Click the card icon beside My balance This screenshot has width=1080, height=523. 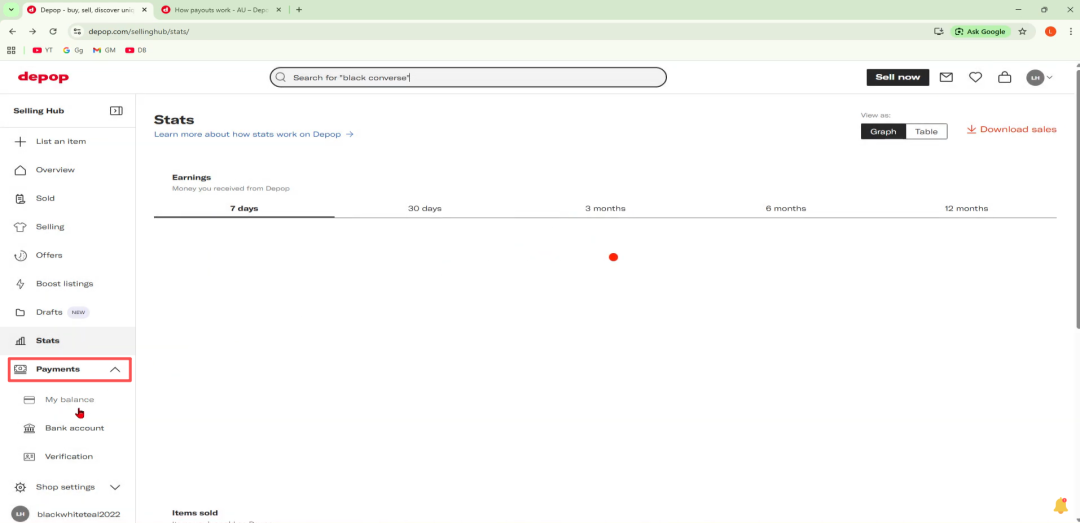30,400
